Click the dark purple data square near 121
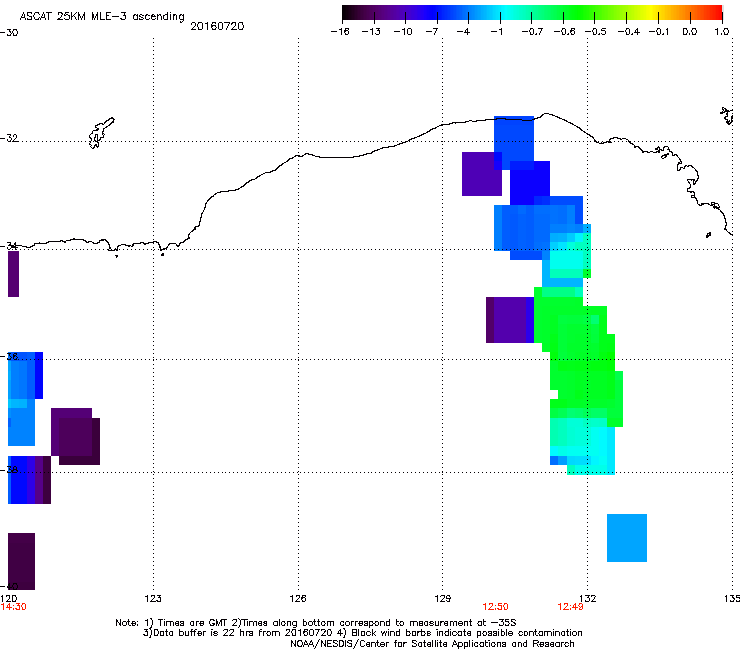The width and height of the screenshot is (740, 650). click(x=76, y=437)
